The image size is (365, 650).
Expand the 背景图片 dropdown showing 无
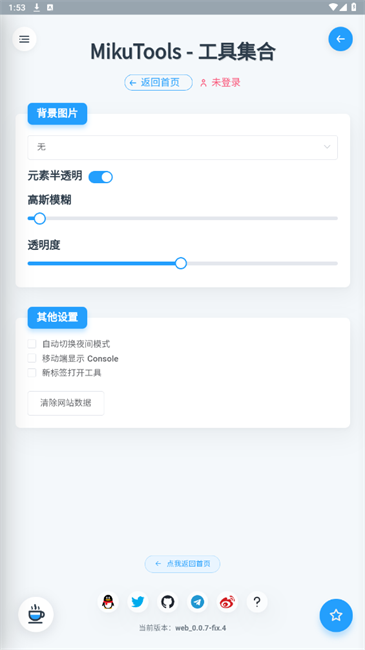pyautogui.click(x=182, y=147)
